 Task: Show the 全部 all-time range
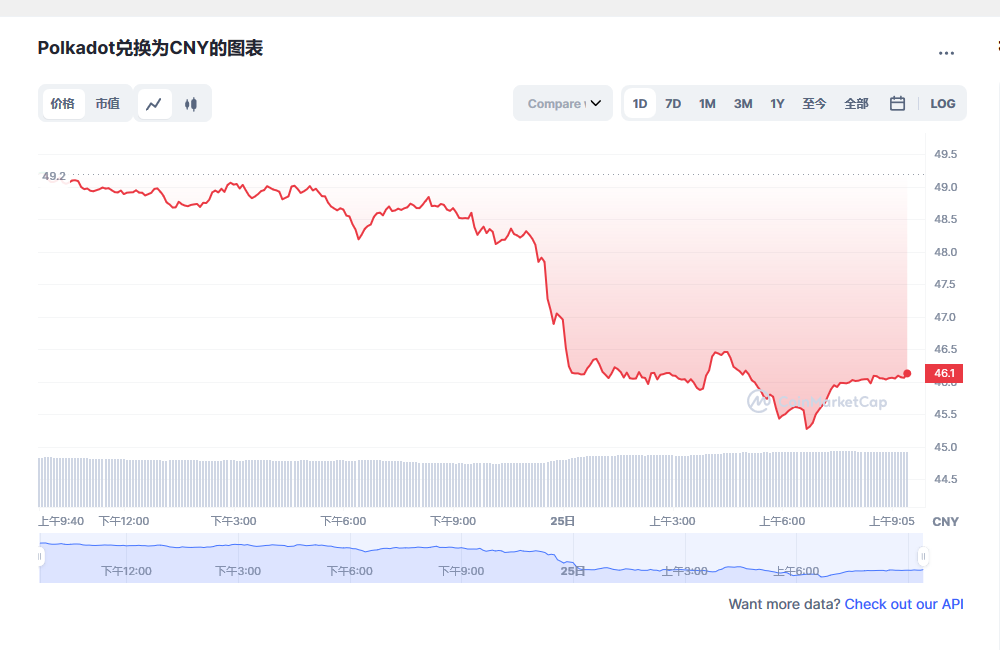click(x=856, y=103)
